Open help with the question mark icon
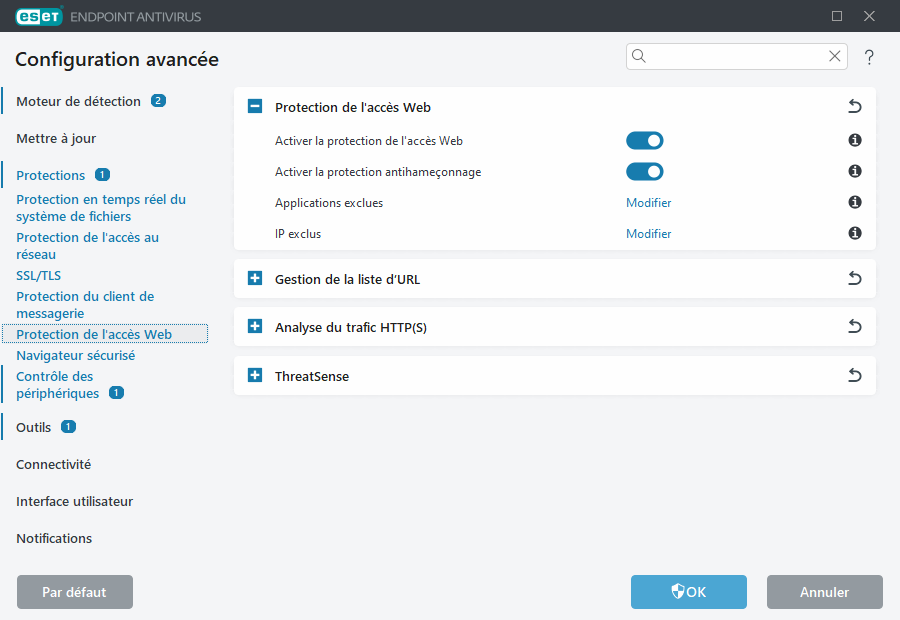 pyautogui.click(x=869, y=57)
